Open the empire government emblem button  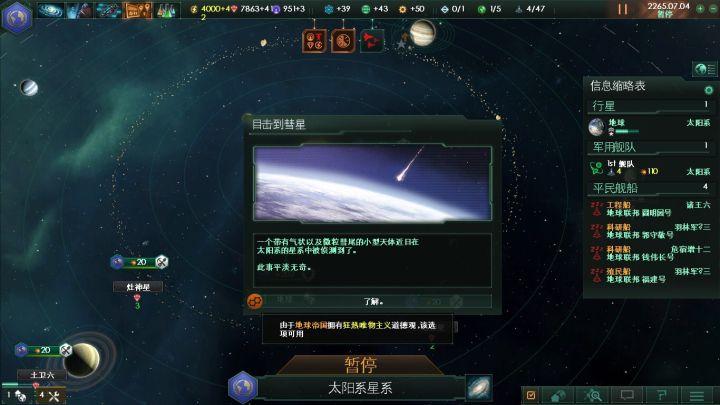[17, 17]
